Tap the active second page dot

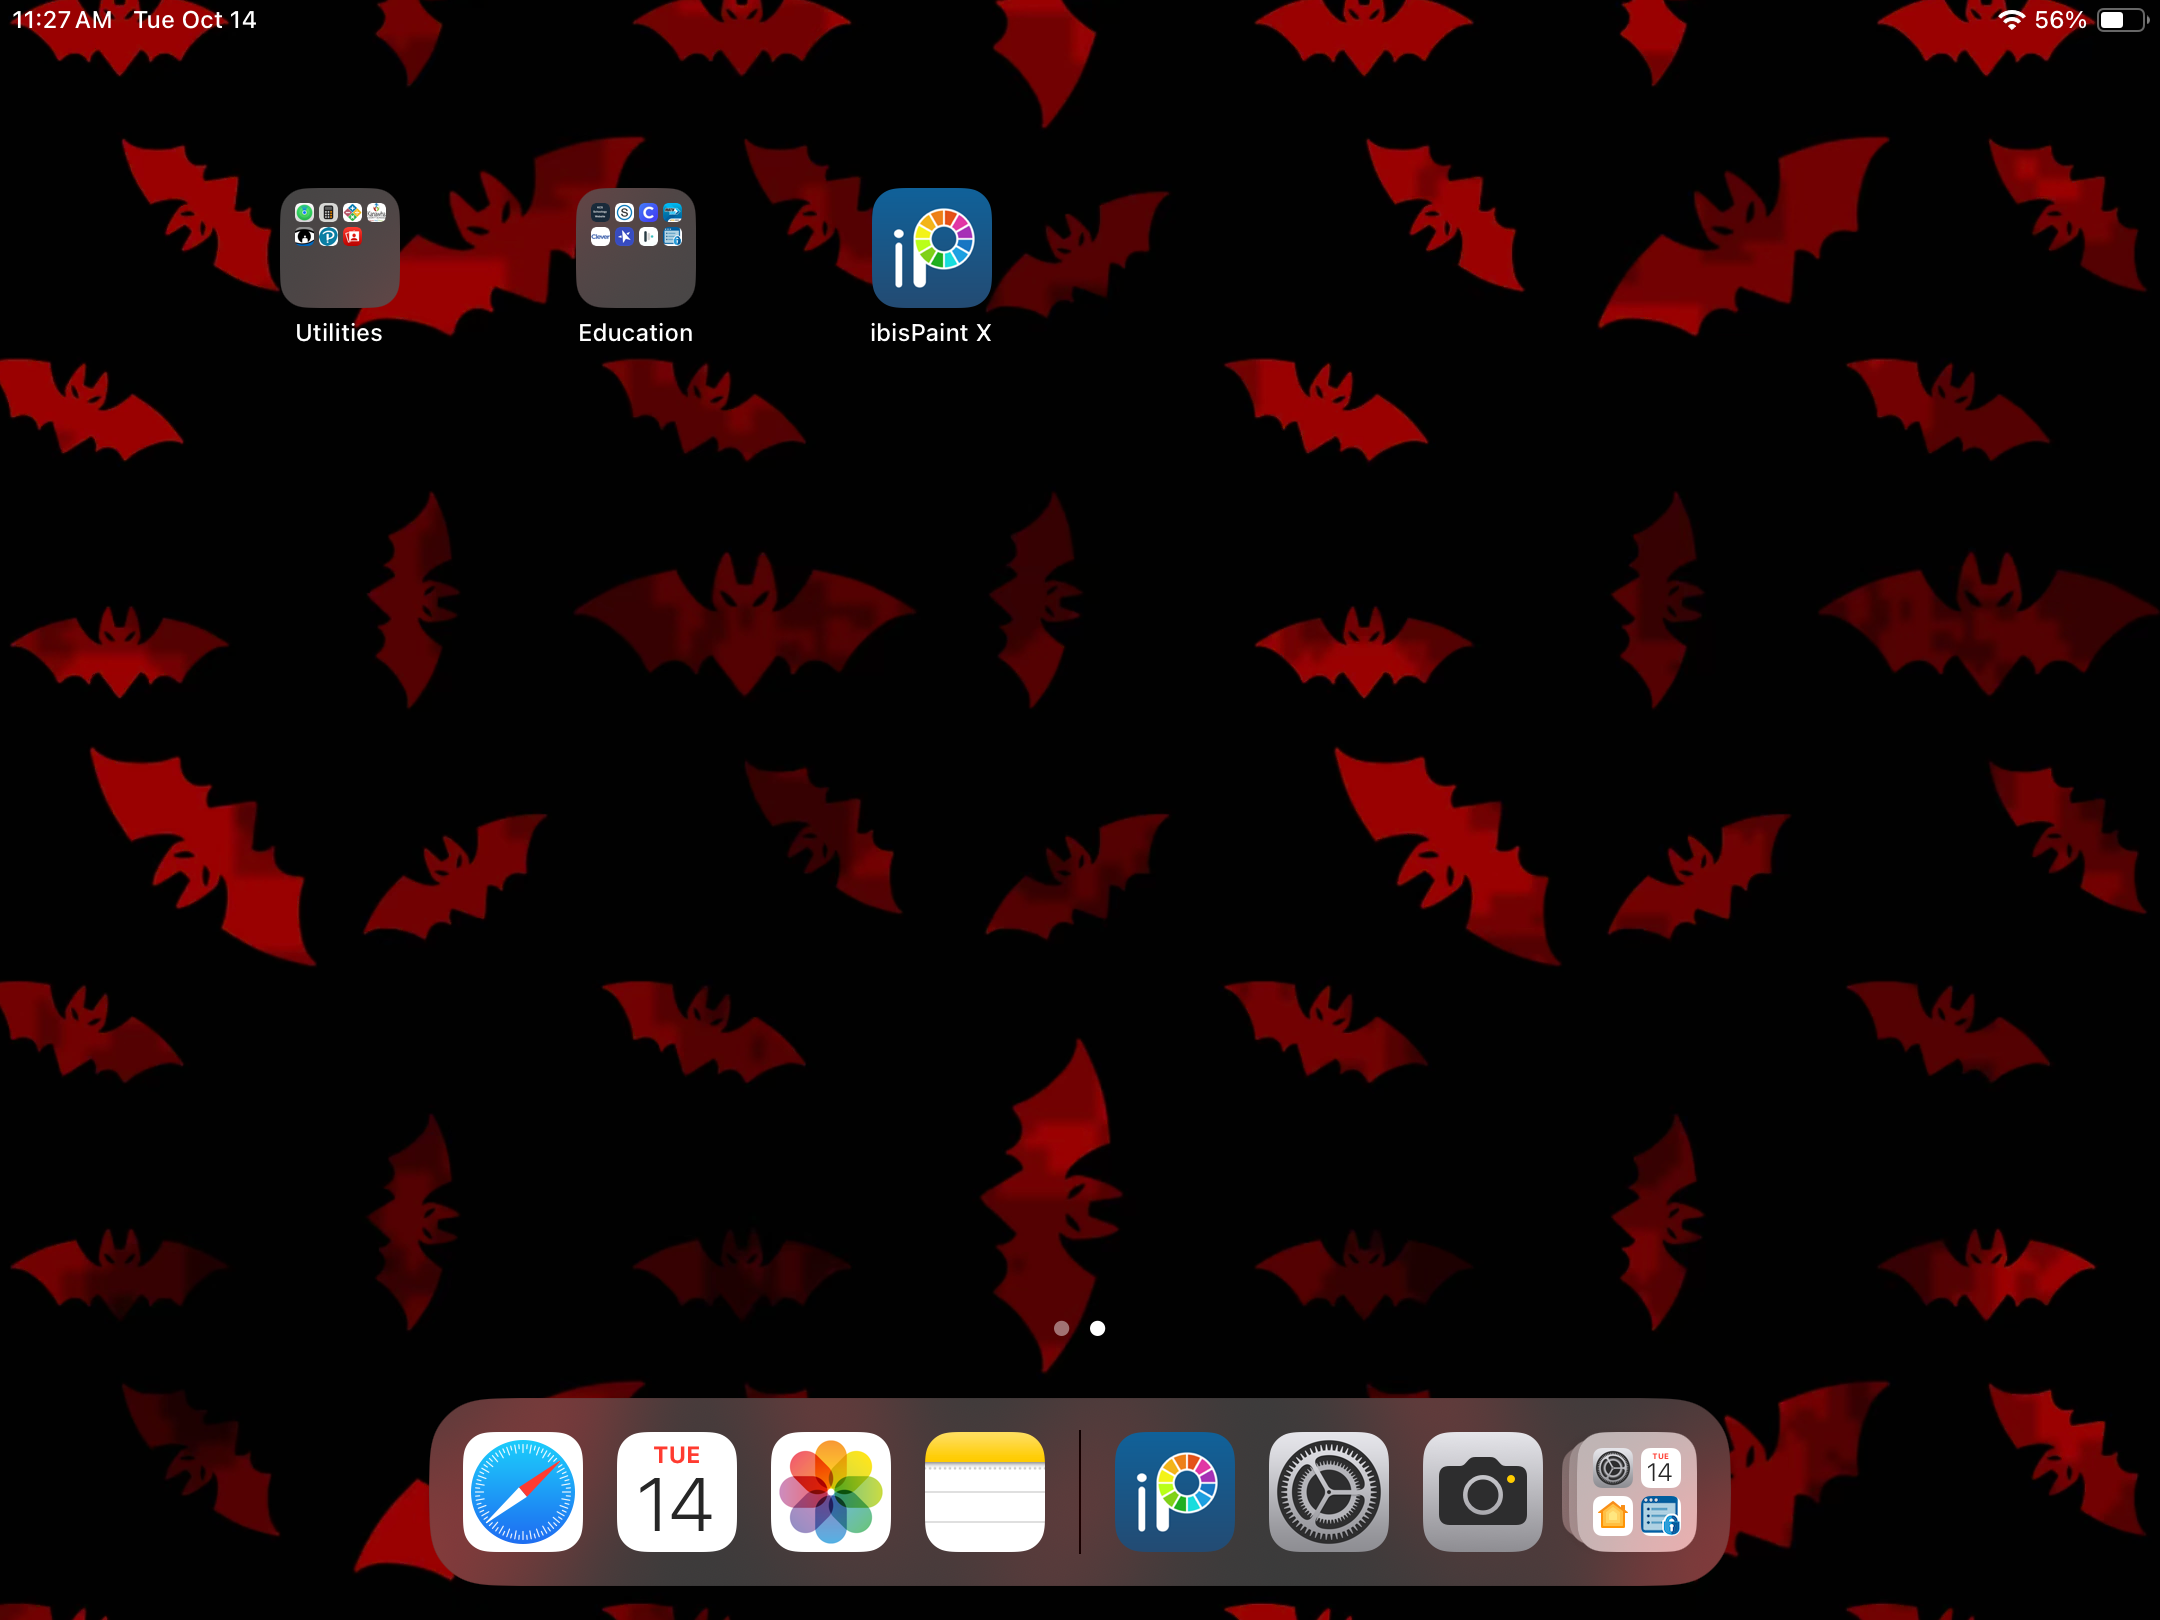click(x=1098, y=1328)
